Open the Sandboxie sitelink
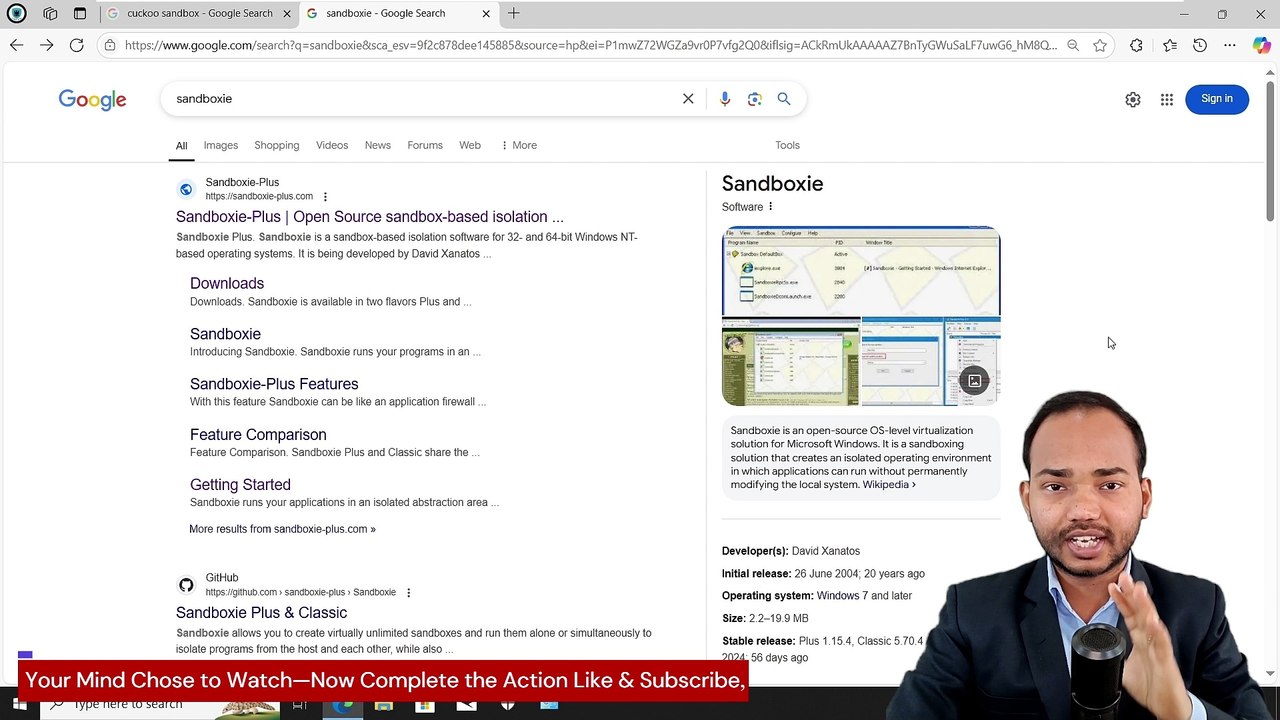Viewport: 1280px width, 720px height. click(x=225, y=334)
